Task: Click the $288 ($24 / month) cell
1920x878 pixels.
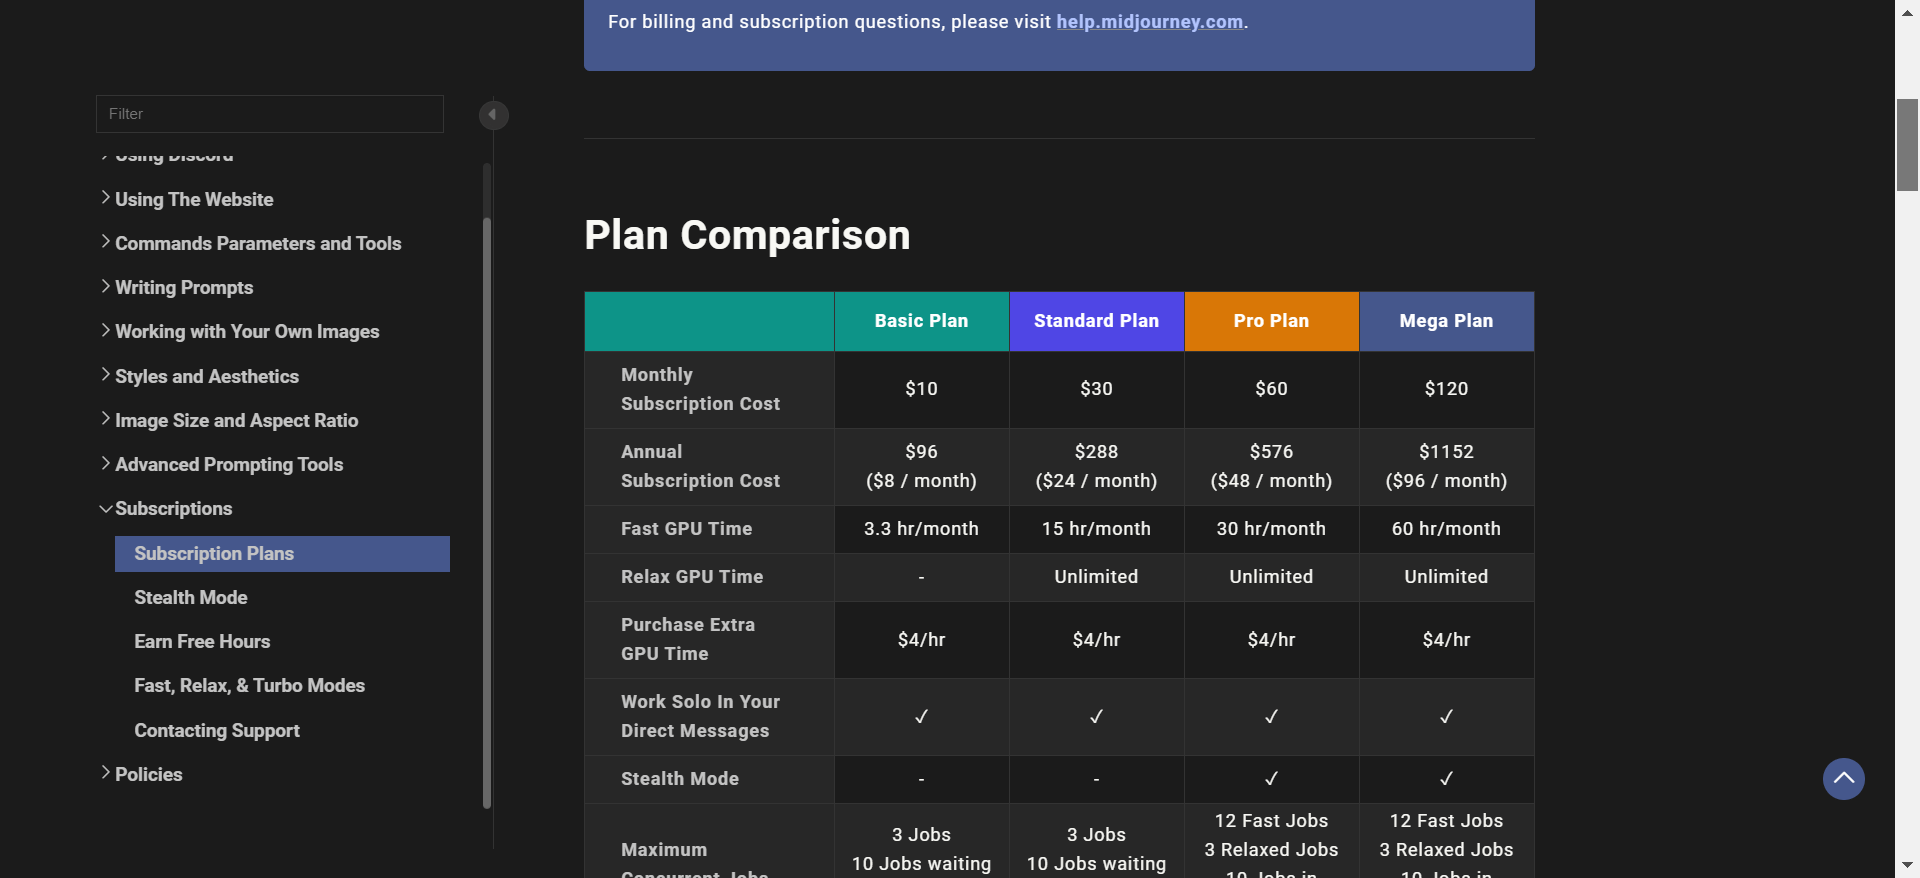Action: pyautogui.click(x=1096, y=466)
